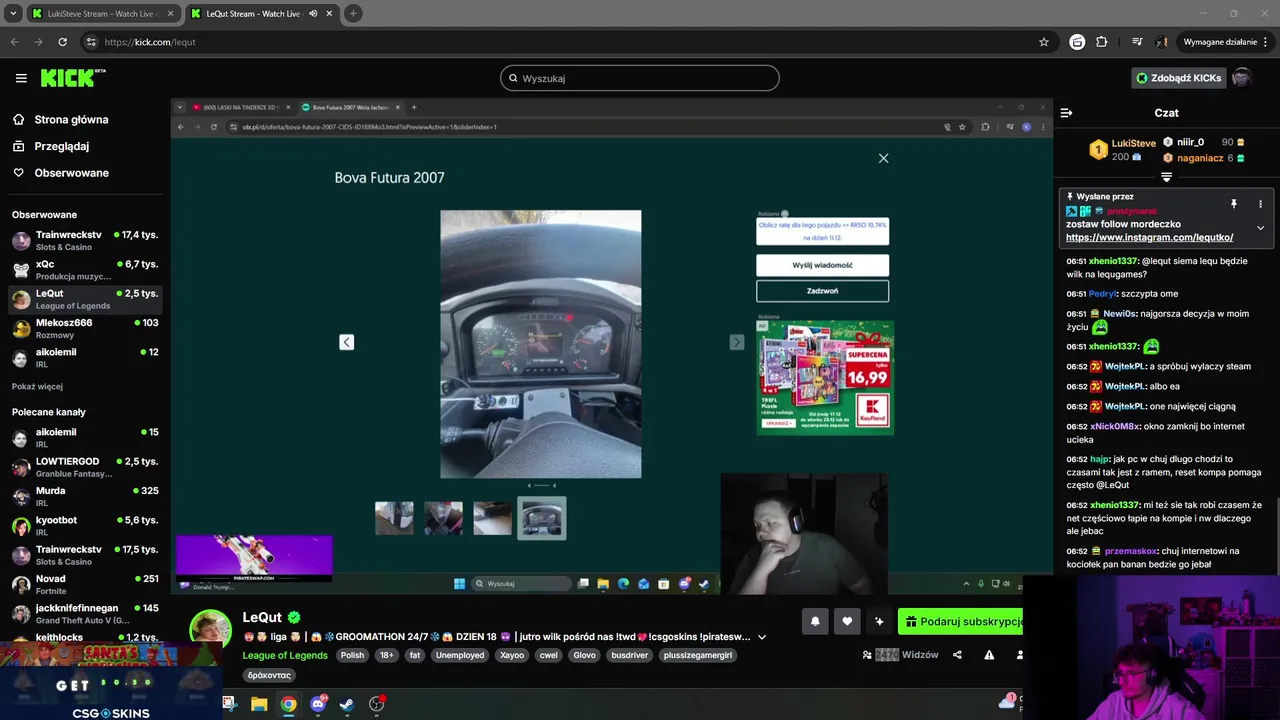Screen dimensions: 1280x720
Task: Open Strona główna in sidebar
Action: point(71,119)
